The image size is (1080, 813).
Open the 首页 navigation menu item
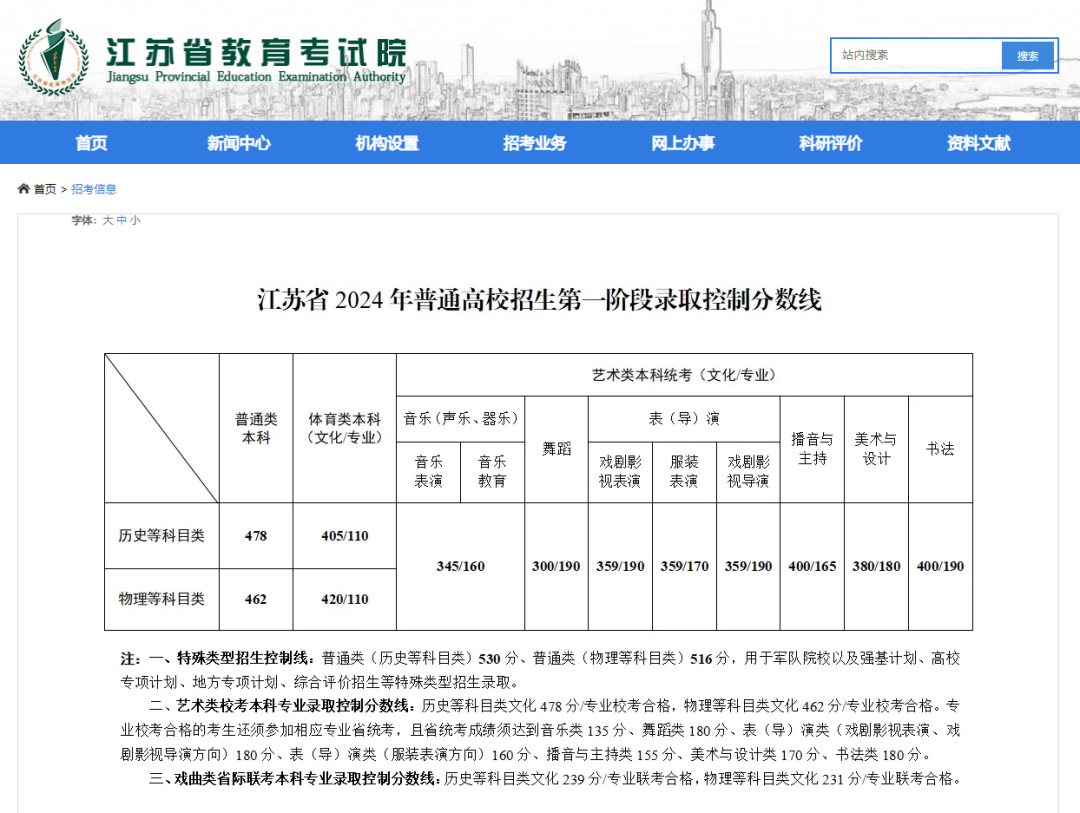[x=91, y=143]
